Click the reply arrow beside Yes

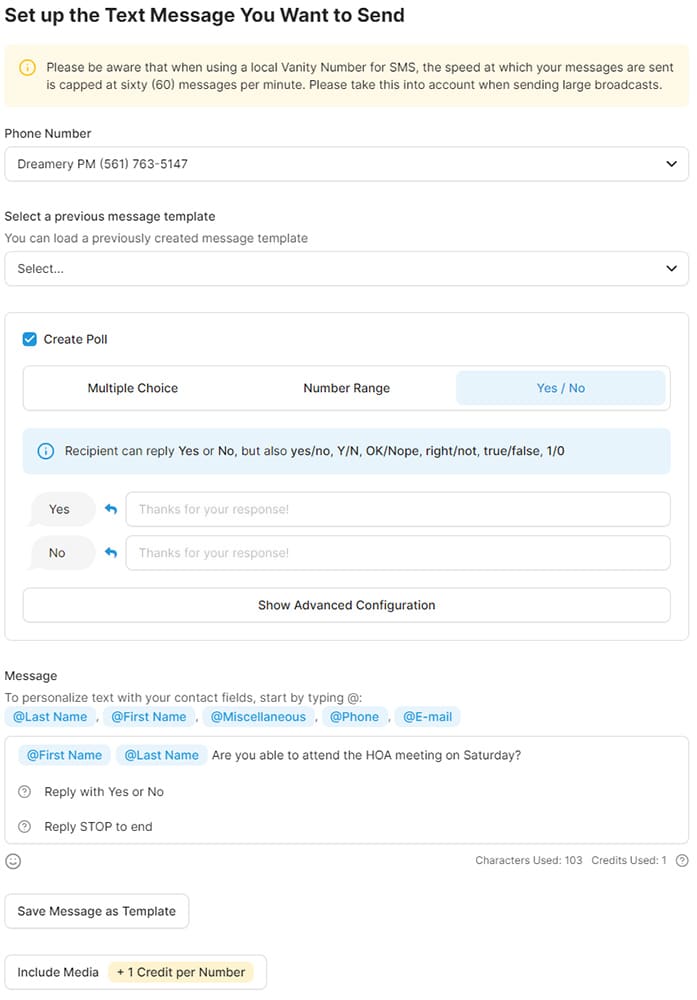point(111,509)
